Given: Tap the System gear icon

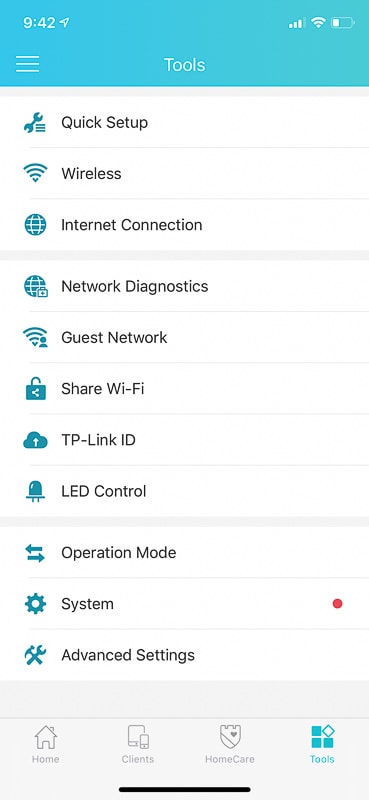Looking at the screenshot, I should coord(35,604).
